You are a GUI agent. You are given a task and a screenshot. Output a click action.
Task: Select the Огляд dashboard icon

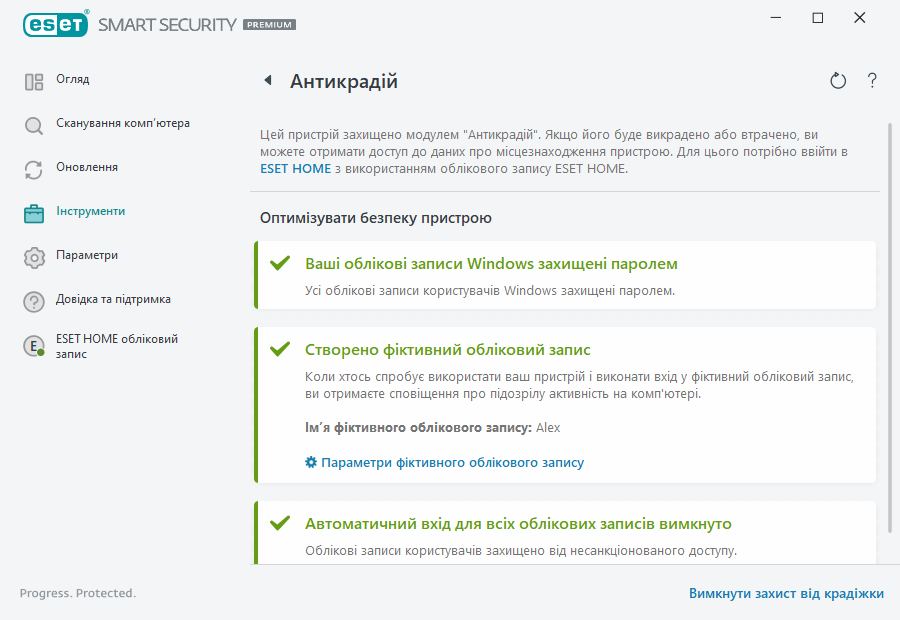pyautogui.click(x=33, y=79)
